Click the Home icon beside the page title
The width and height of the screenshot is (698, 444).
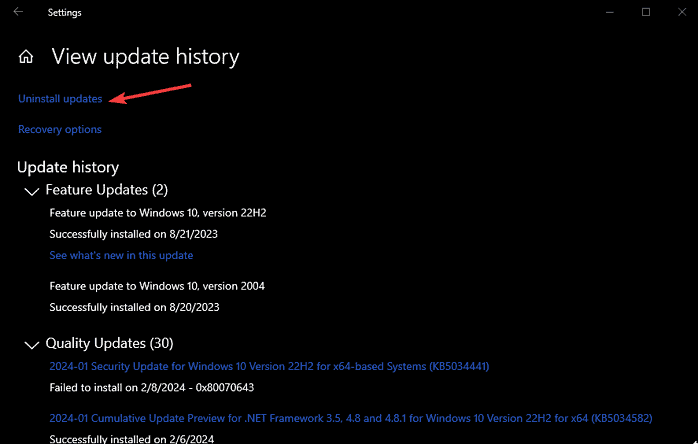coord(27,57)
